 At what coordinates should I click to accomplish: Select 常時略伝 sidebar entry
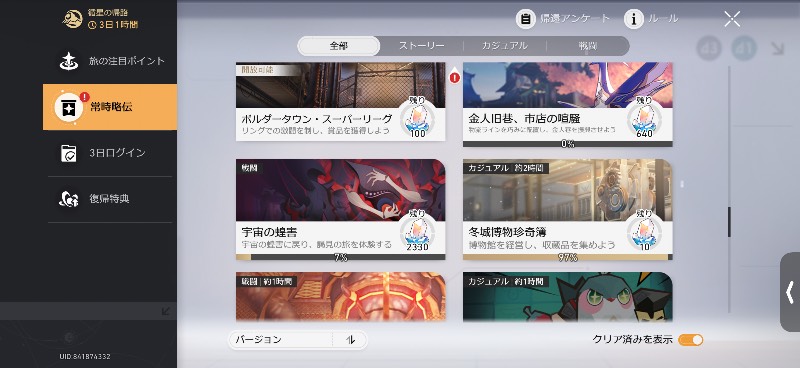coord(110,107)
